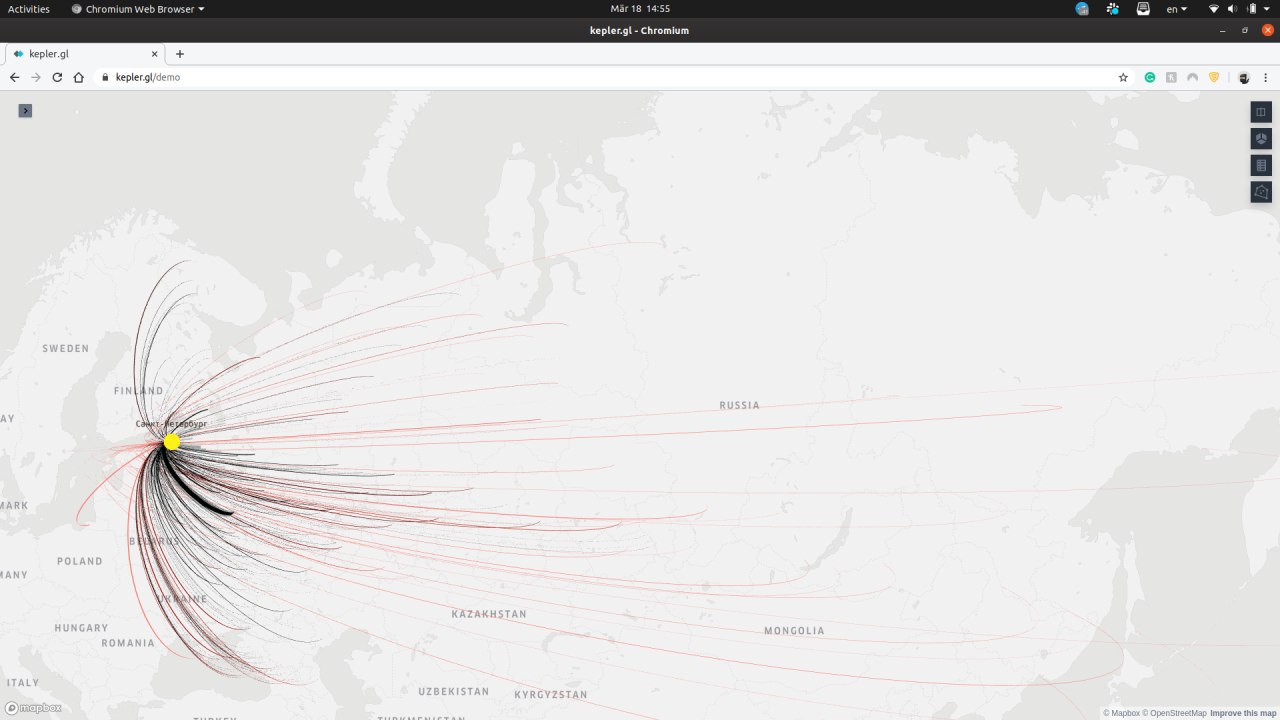Open the Activities overview
The height and width of the screenshot is (720, 1280).
point(29,9)
